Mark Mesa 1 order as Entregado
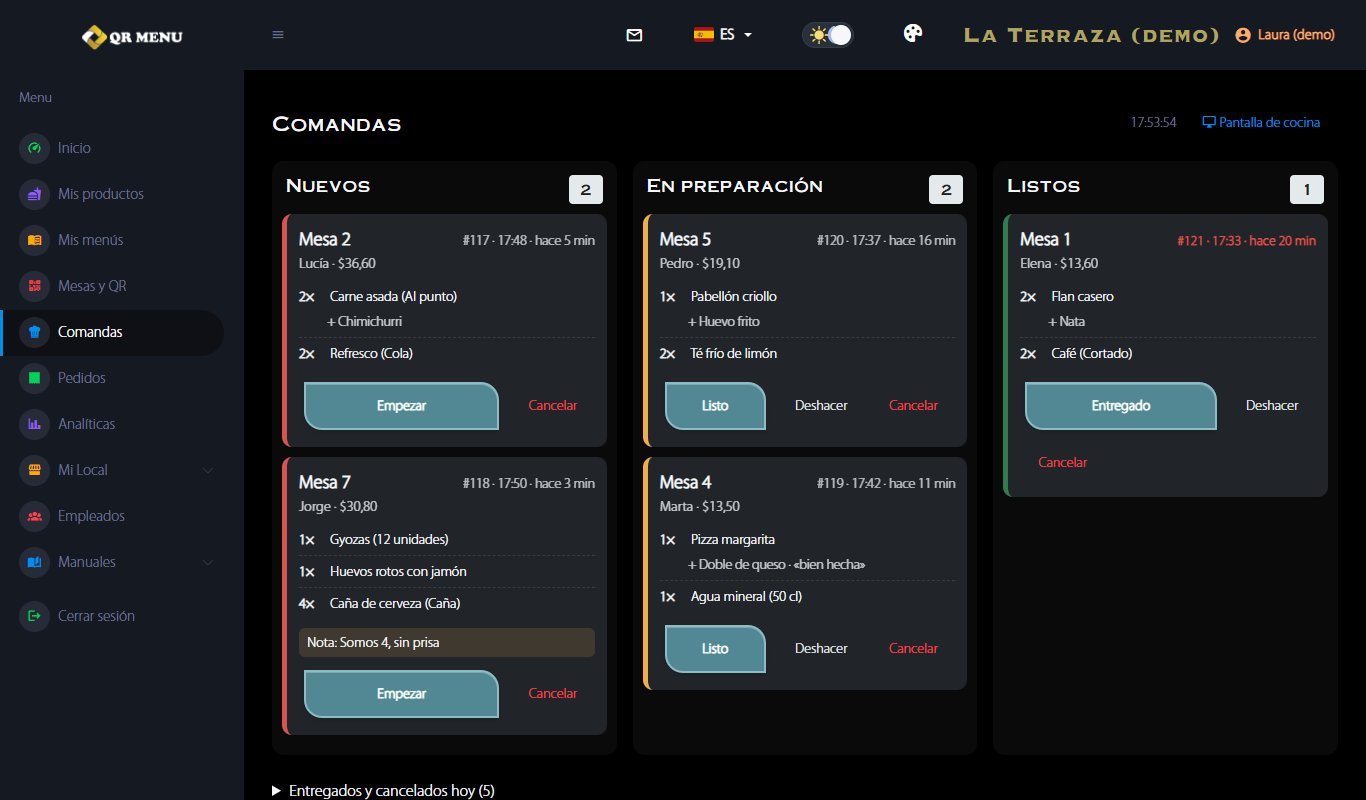1366x800 pixels. (x=1121, y=406)
